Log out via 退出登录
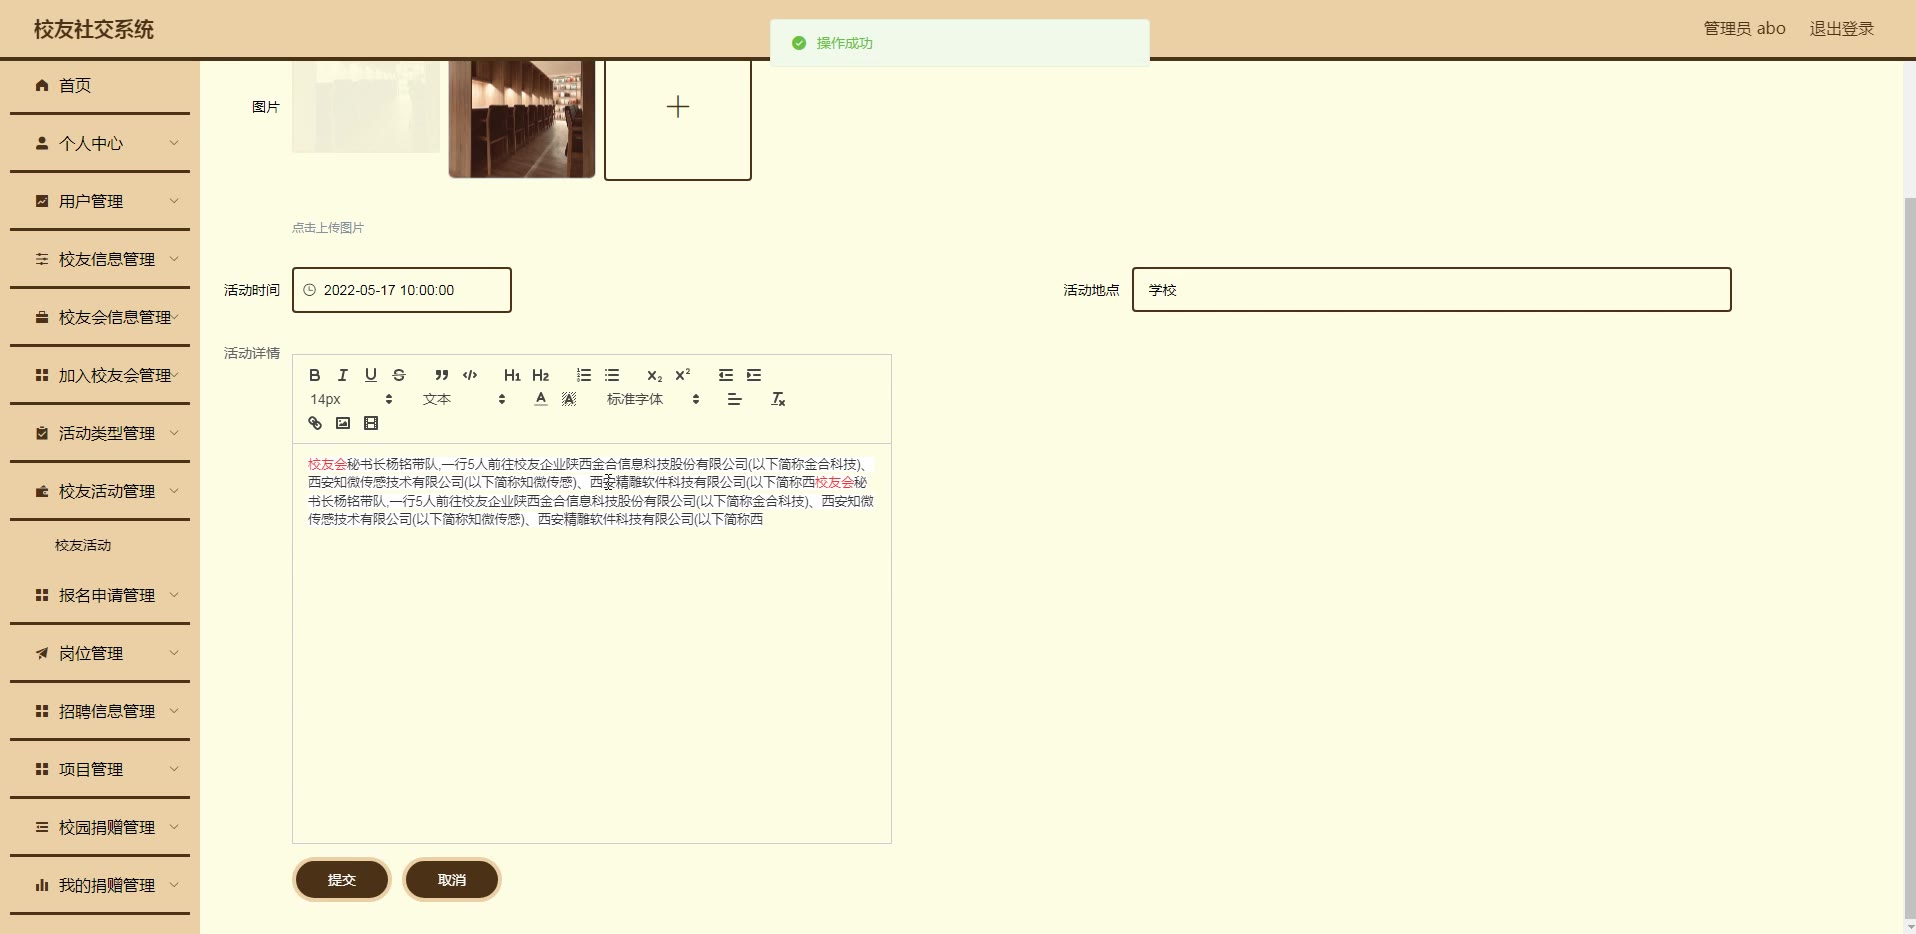 coord(1841,29)
